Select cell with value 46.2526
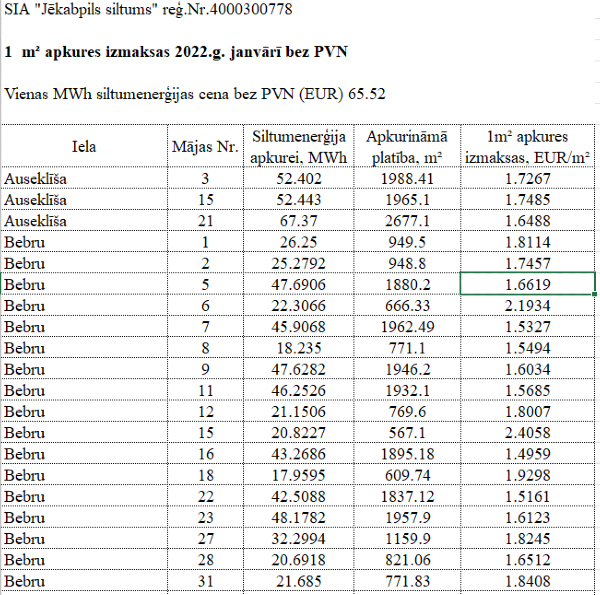Viewport: 600px width, 595px height. point(298,390)
